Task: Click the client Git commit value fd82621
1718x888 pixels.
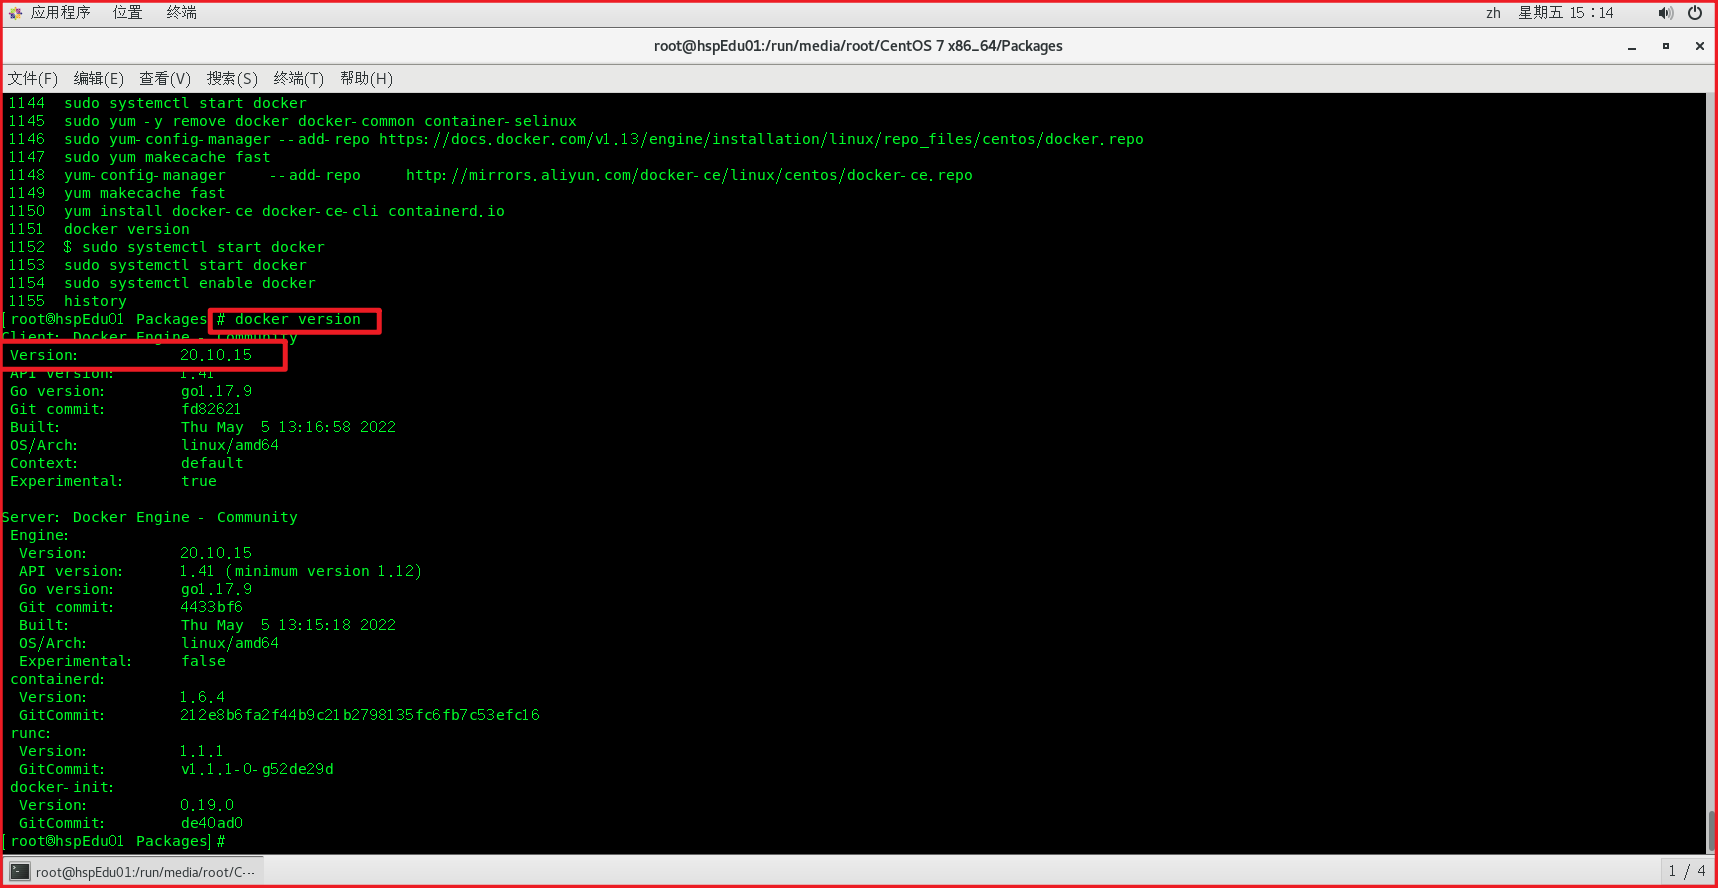Action: tap(211, 410)
